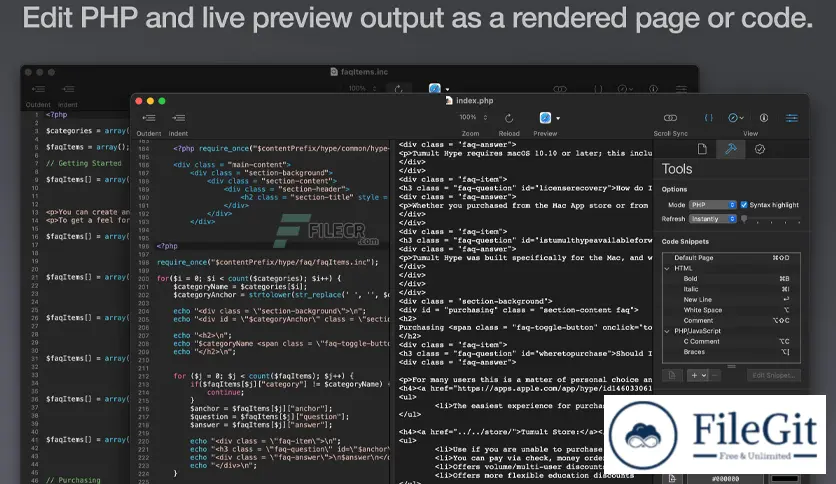
Task: Open the chevron beside the compass view icon
Action: coord(742,118)
